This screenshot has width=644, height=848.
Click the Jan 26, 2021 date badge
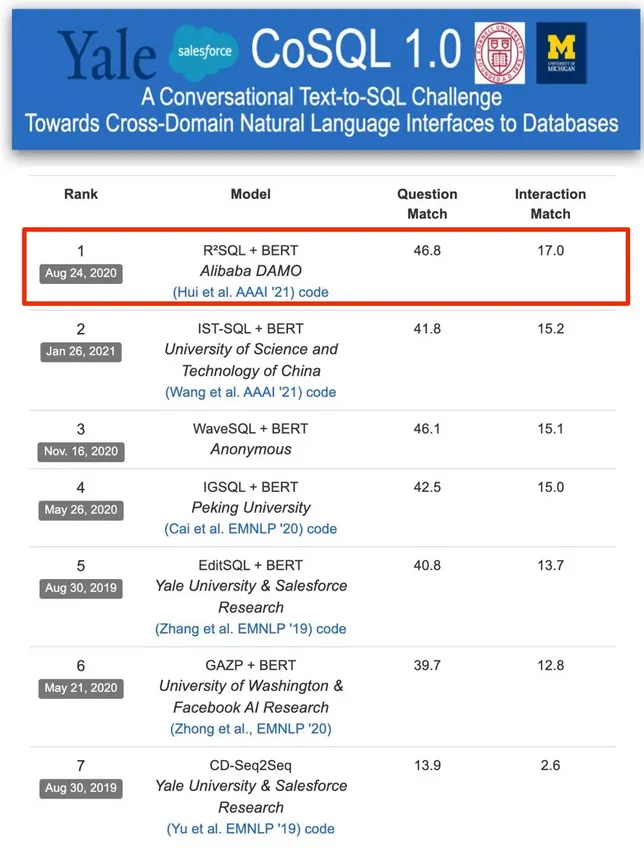pyautogui.click(x=81, y=351)
